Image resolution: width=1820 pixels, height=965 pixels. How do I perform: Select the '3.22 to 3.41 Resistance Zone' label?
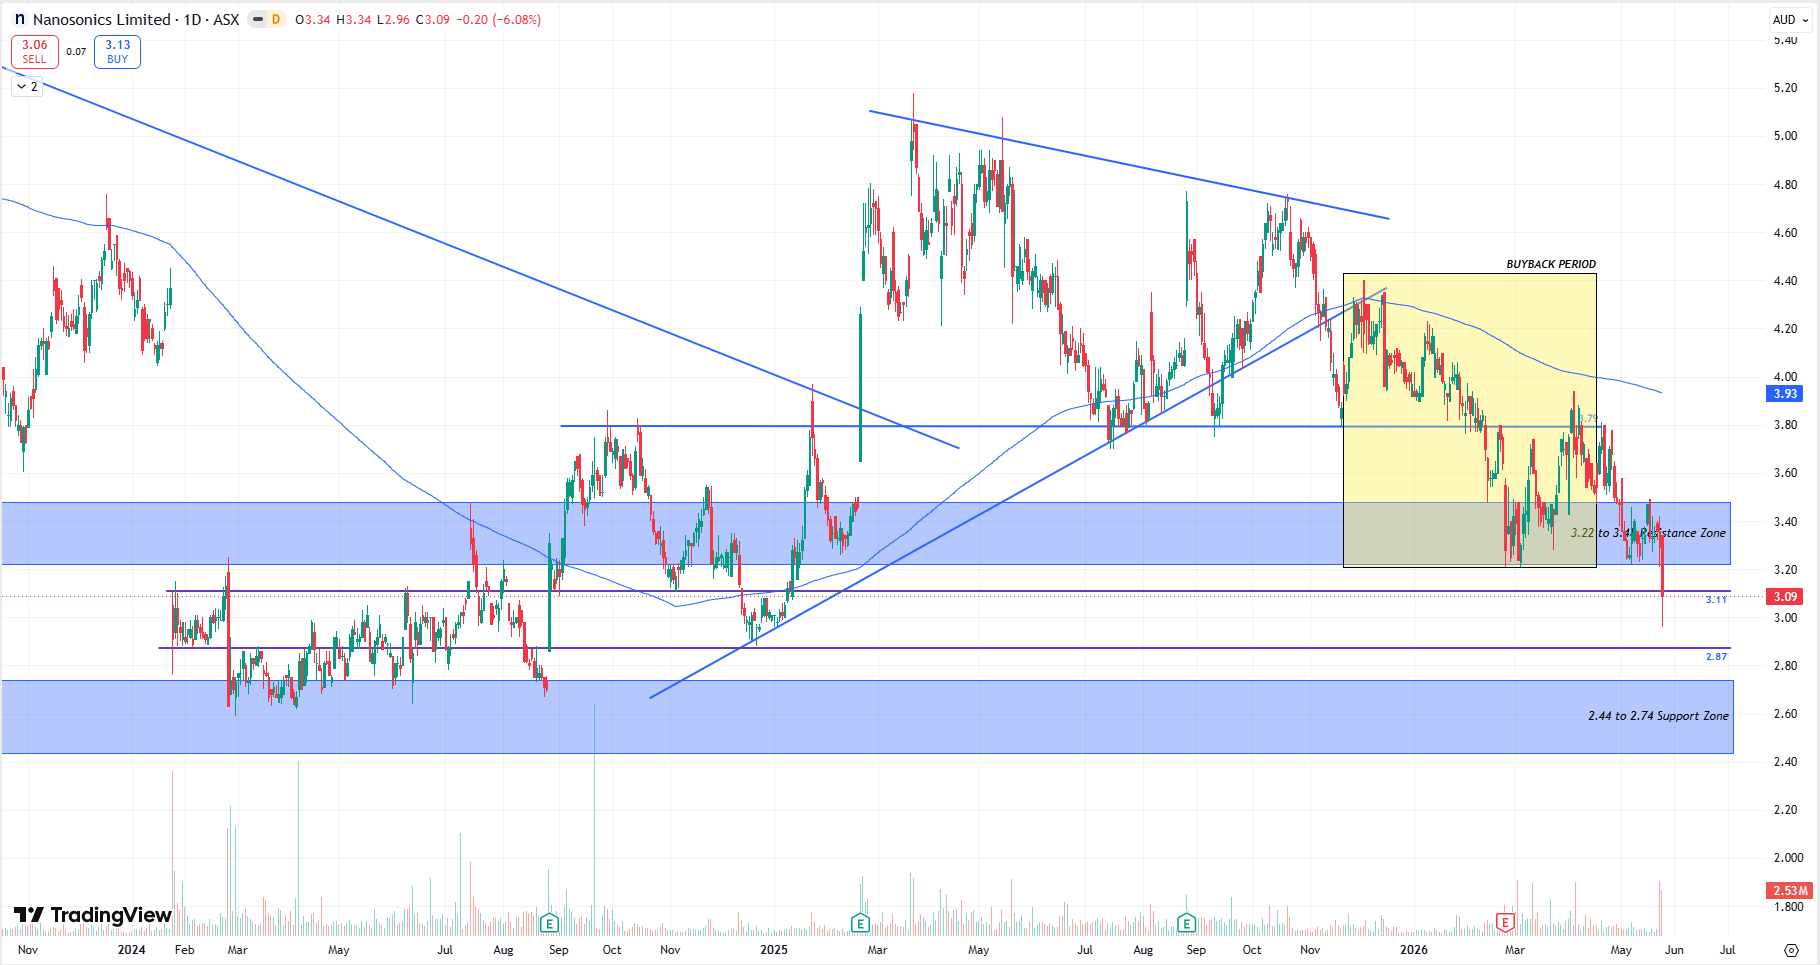pyautogui.click(x=1648, y=533)
